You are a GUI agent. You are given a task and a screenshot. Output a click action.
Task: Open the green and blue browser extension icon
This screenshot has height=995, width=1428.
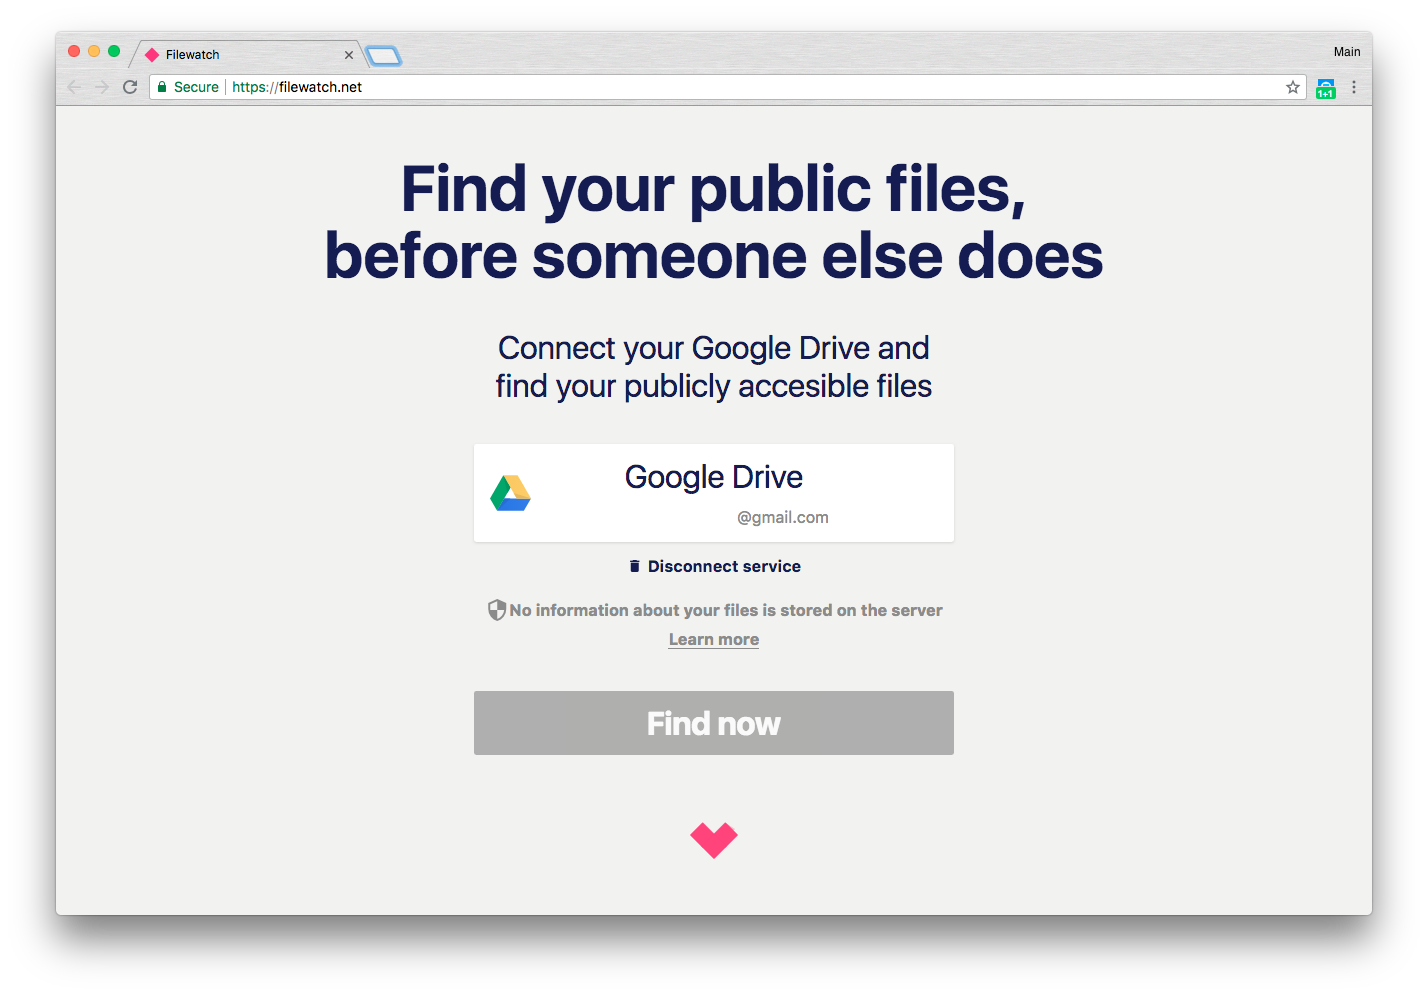pos(1326,88)
